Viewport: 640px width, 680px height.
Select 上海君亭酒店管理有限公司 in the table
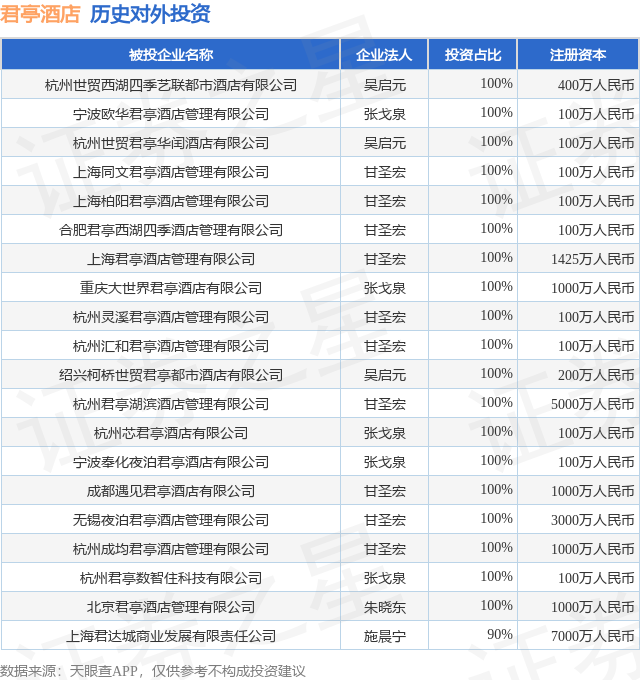coord(171,259)
